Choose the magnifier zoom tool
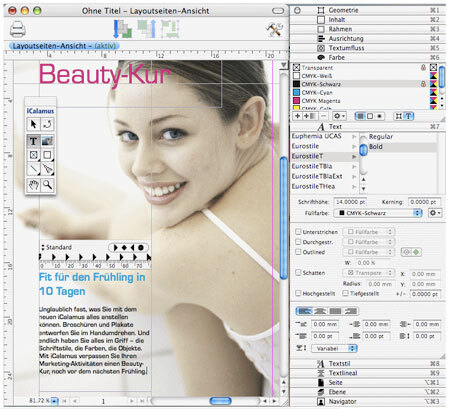The height and width of the screenshot is (409, 450). pyautogui.click(x=48, y=185)
